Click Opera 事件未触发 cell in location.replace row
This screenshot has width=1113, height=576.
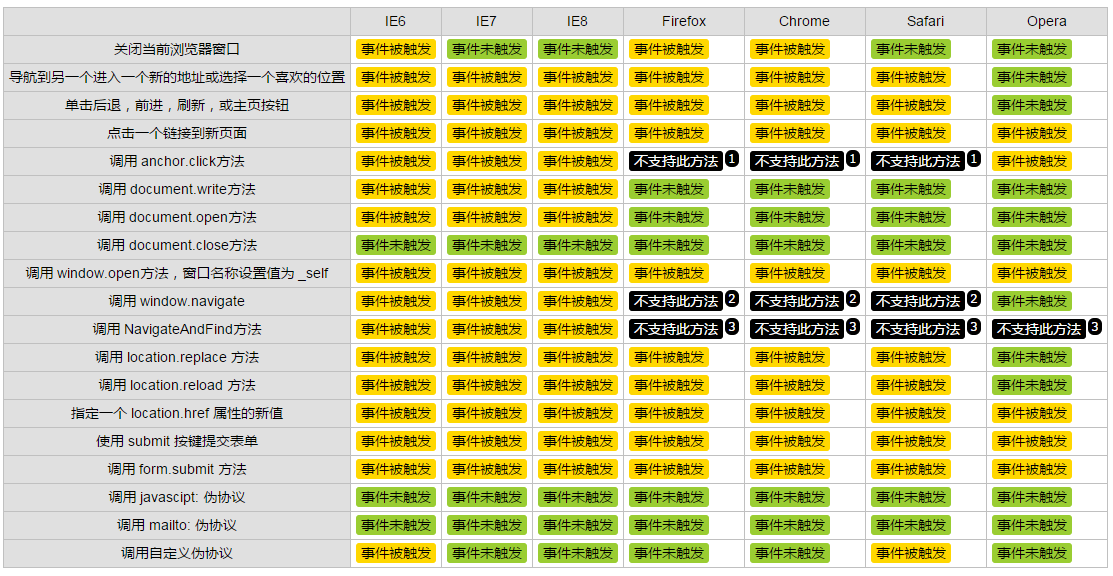(1031, 357)
